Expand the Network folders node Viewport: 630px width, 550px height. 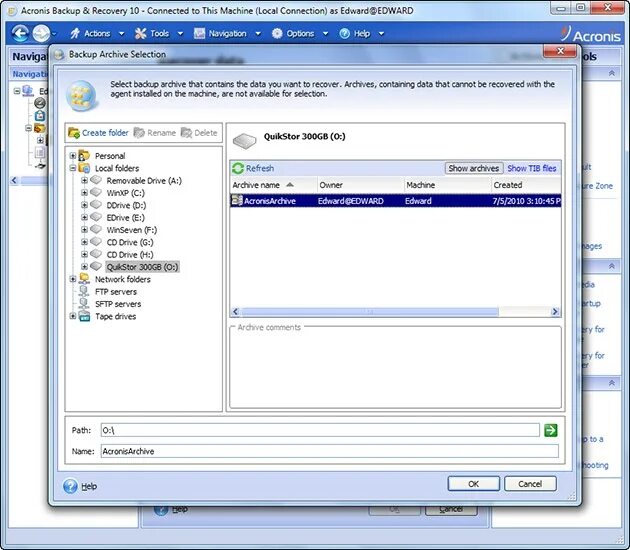[73, 279]
